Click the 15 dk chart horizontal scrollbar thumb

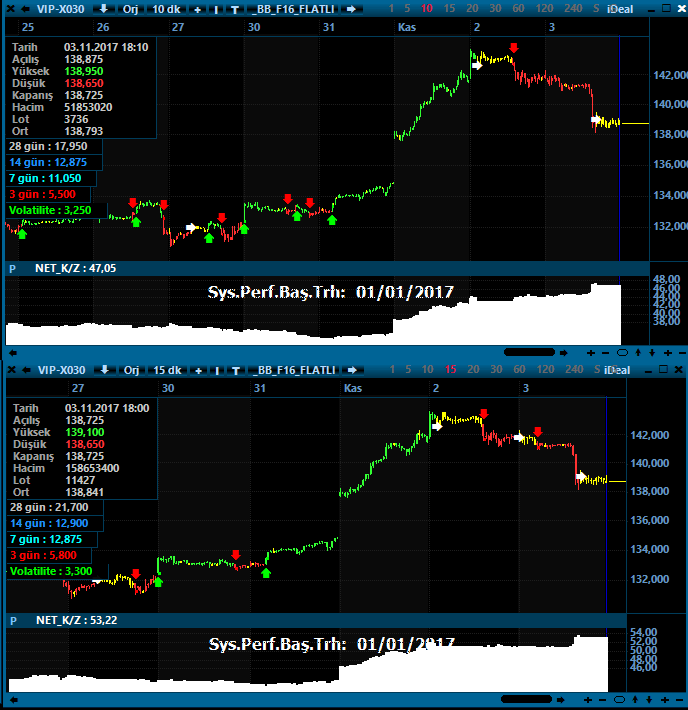pyautogui.click(x=526, y=699)
